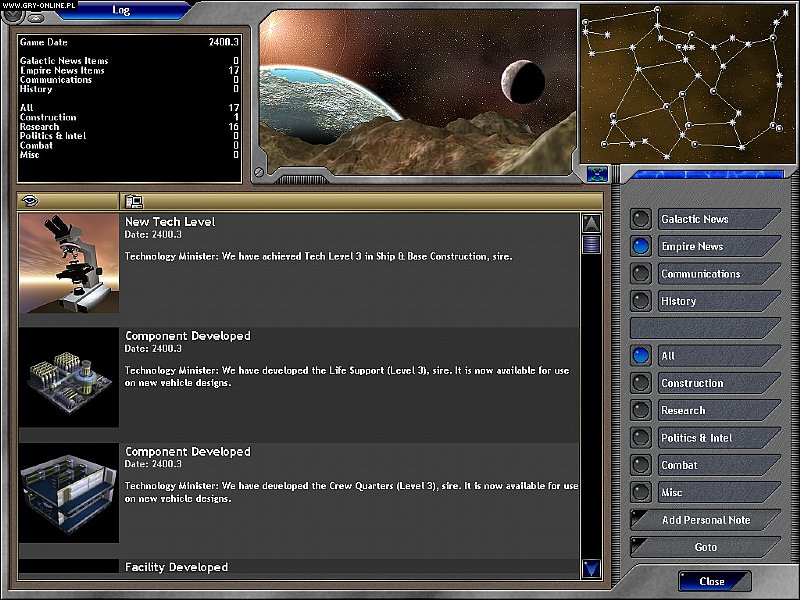Viewport: 800px width, 600px height.
Task: Click the blue marker on the log scrollbar
Action: pyautogui.click(x=589, y=245)
